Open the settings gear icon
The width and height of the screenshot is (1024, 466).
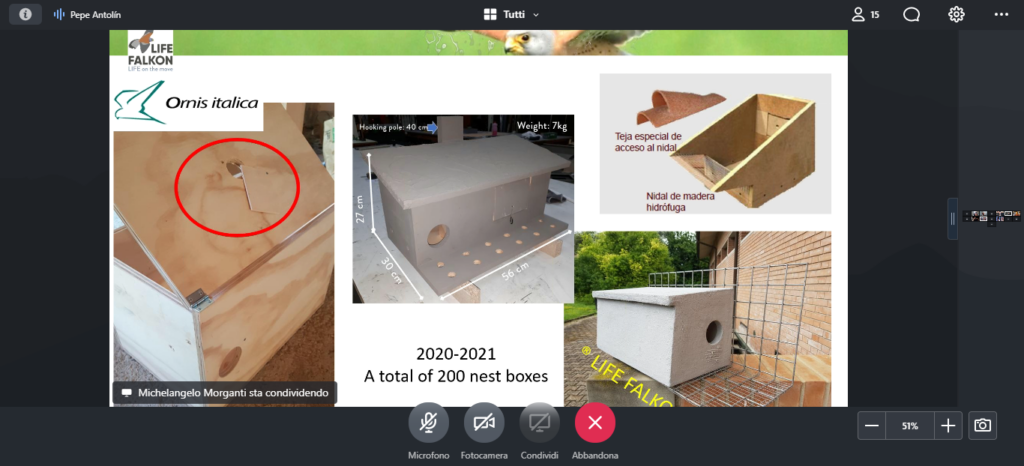[956, 14]
